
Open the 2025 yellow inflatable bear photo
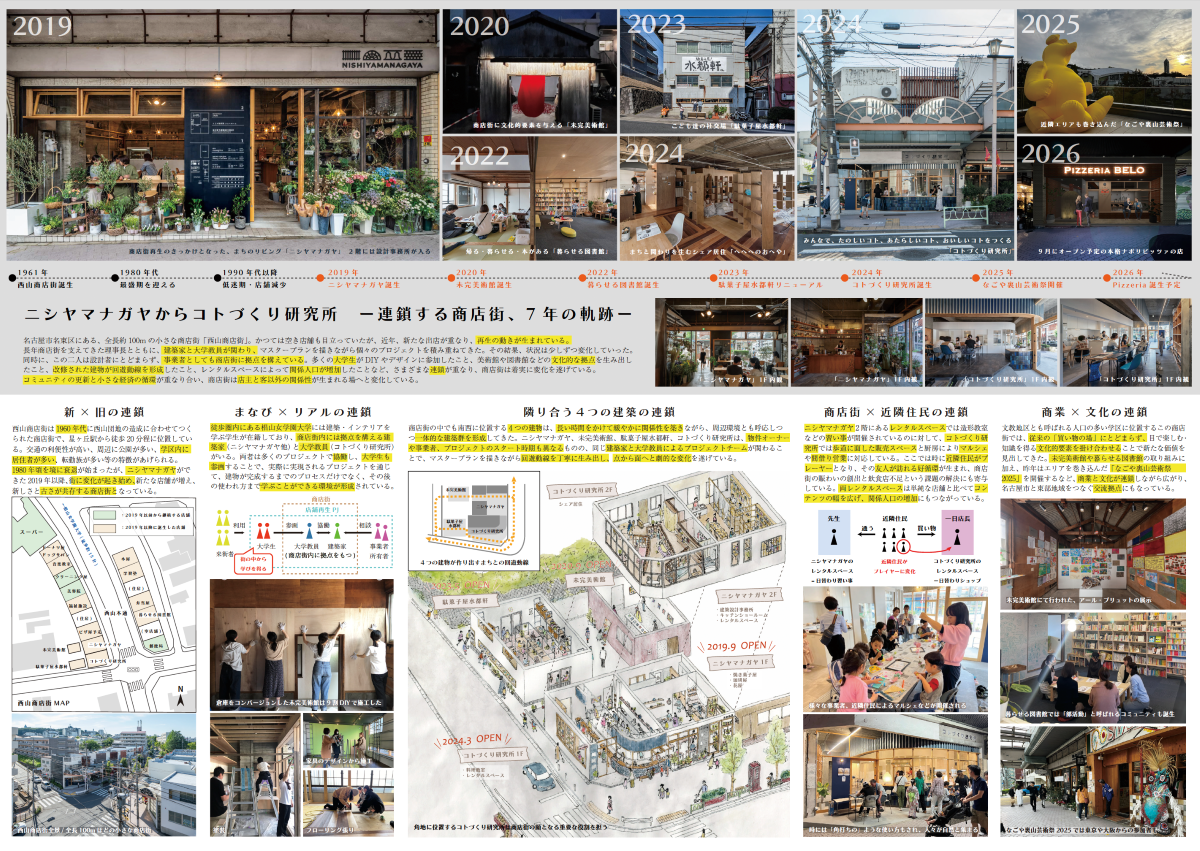pos(1104,72)
